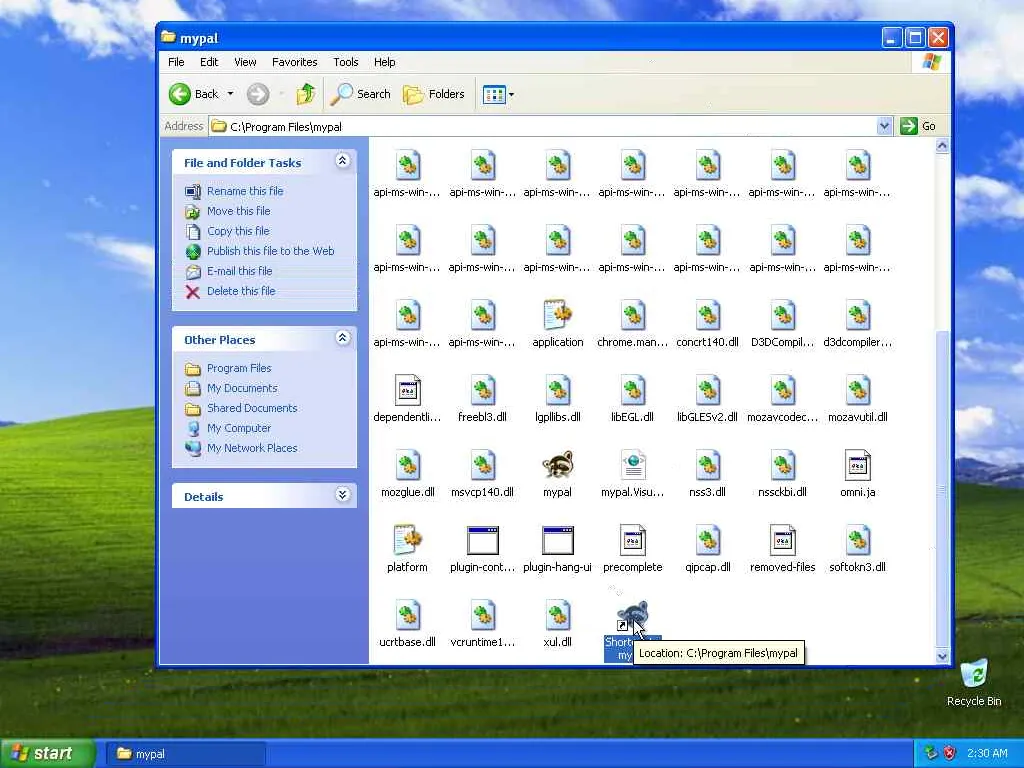
Task: Click Publish this file to the Web
Action: click(270, 251)
